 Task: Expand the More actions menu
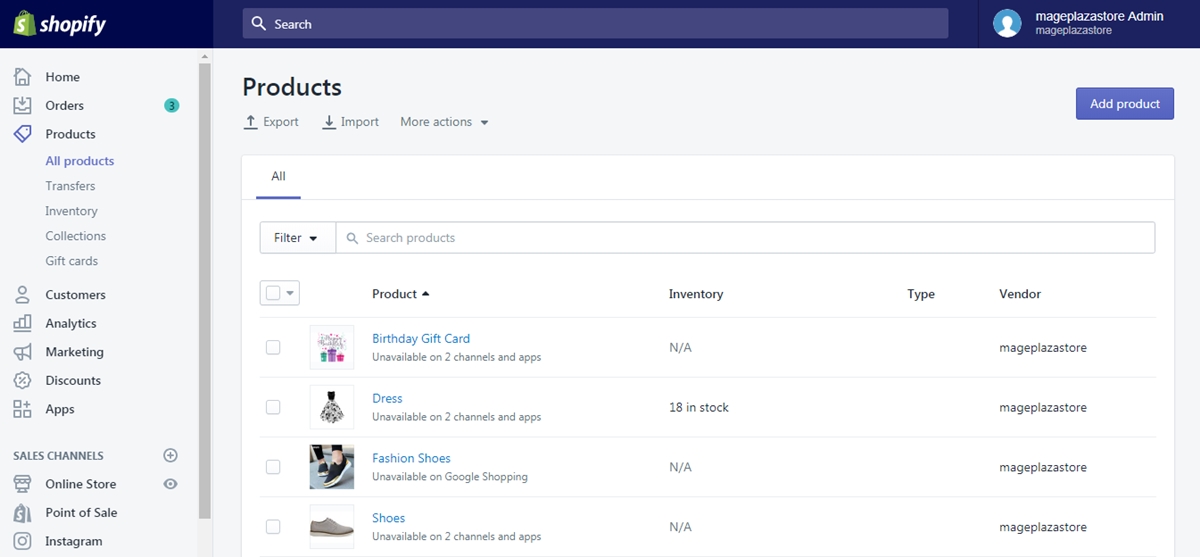coord(444,122)
